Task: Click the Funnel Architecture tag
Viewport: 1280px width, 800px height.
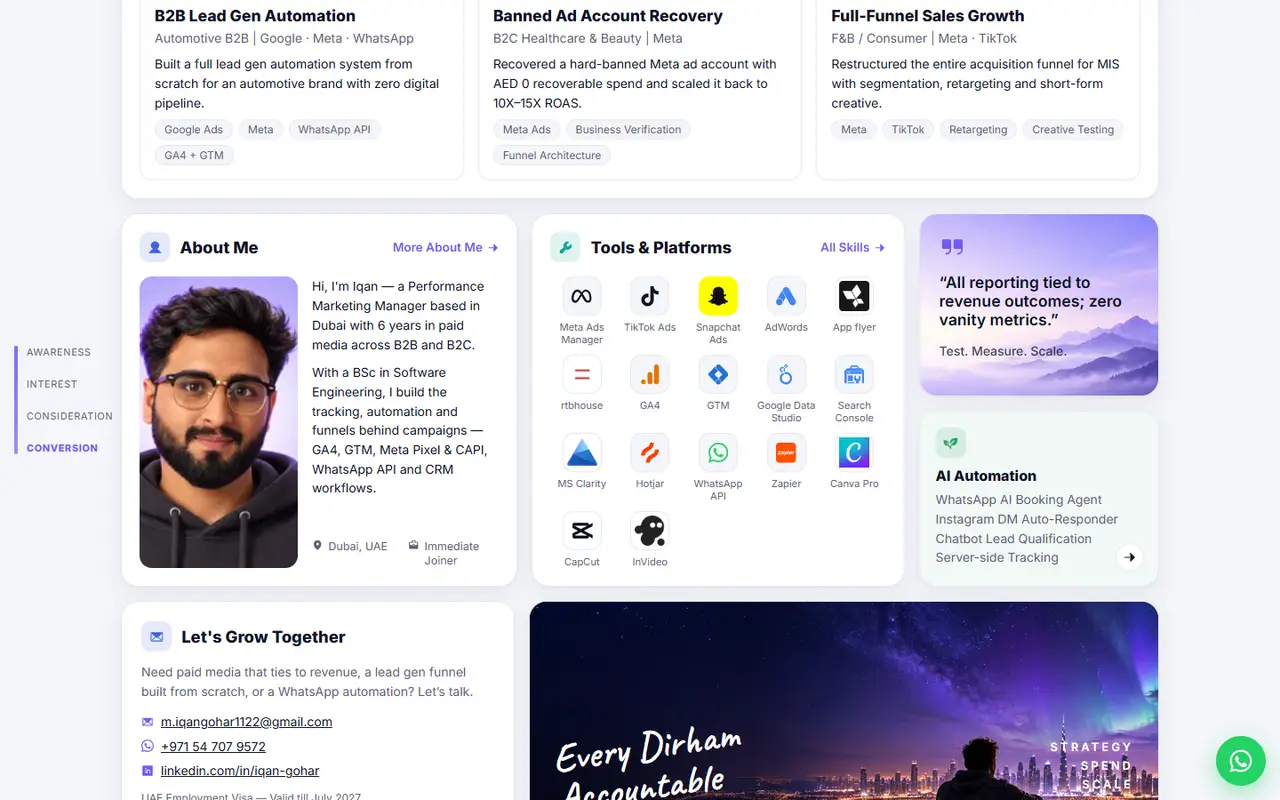Action: point(552,156)
